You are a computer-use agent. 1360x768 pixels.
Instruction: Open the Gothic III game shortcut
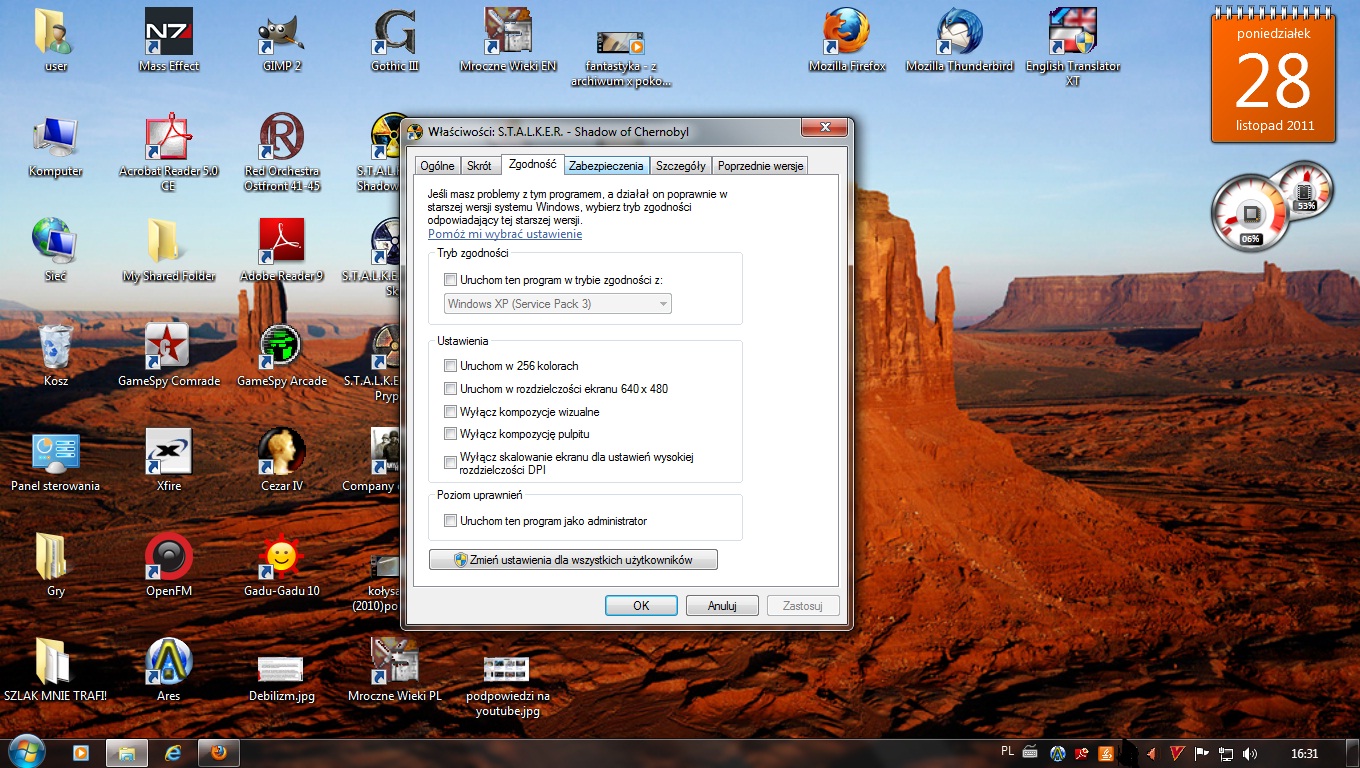[x=395, y=40]
